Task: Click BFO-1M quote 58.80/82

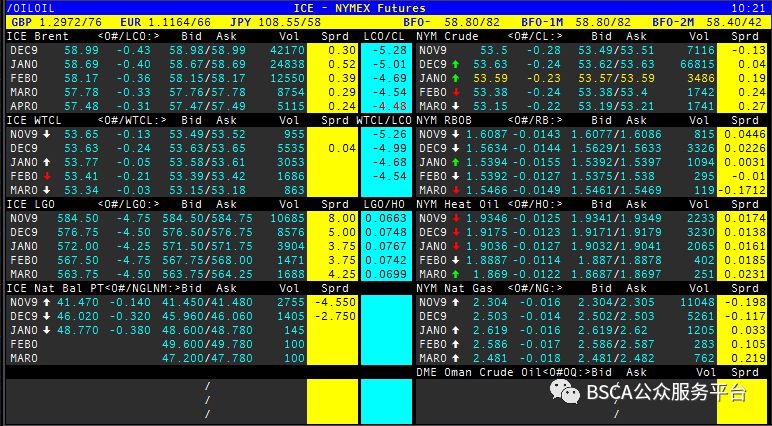Action: (603, 22)
